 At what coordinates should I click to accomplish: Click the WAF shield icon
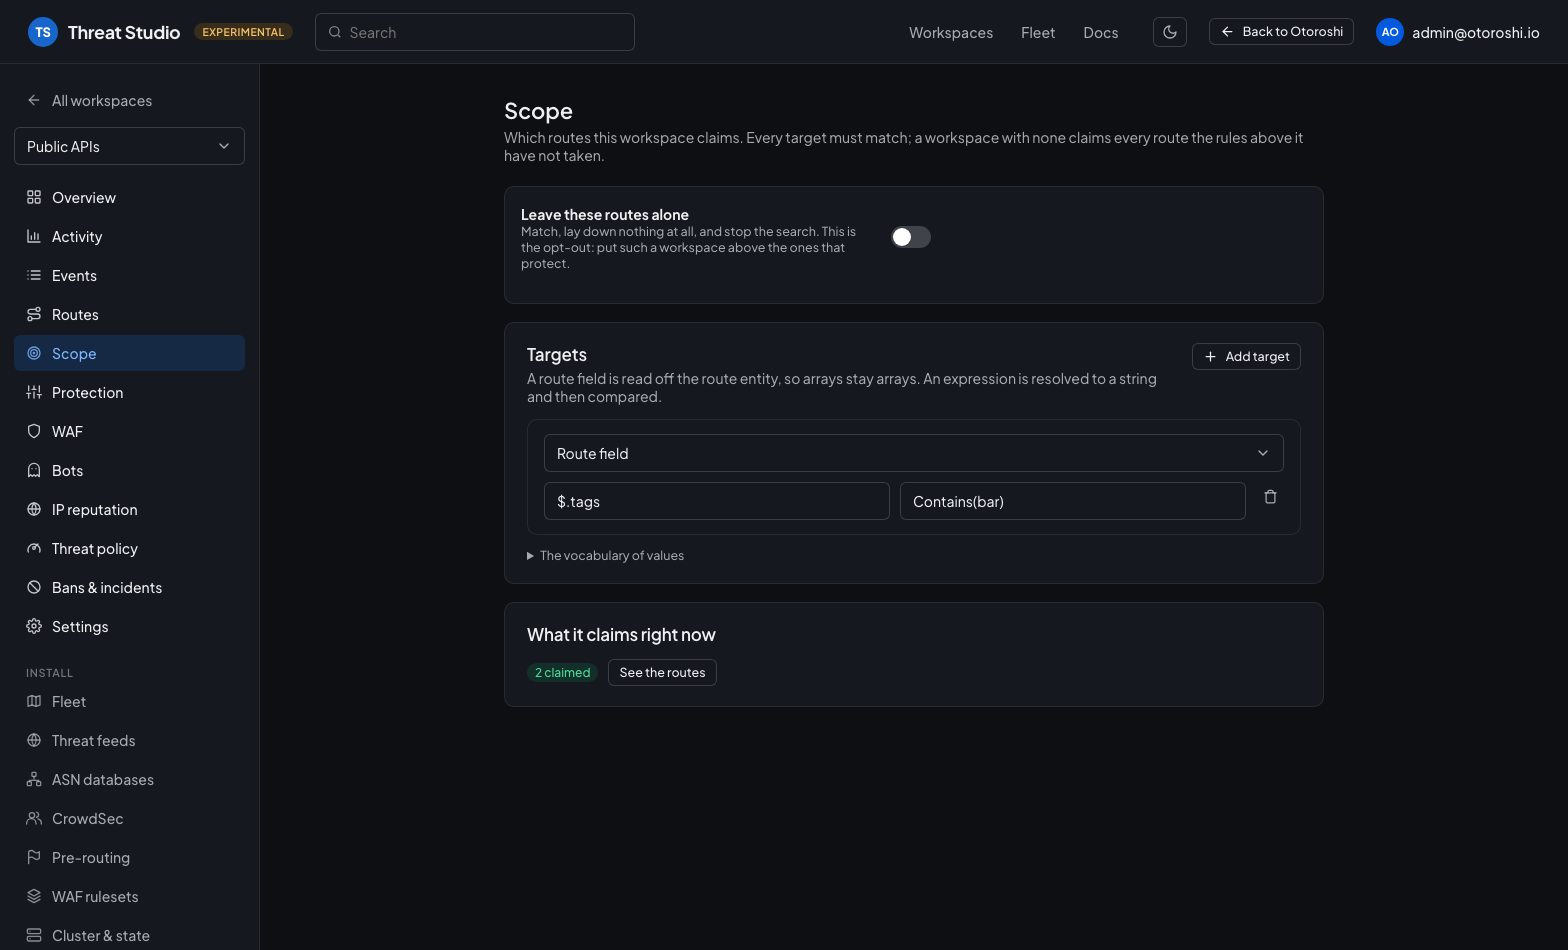click(34, 431)
